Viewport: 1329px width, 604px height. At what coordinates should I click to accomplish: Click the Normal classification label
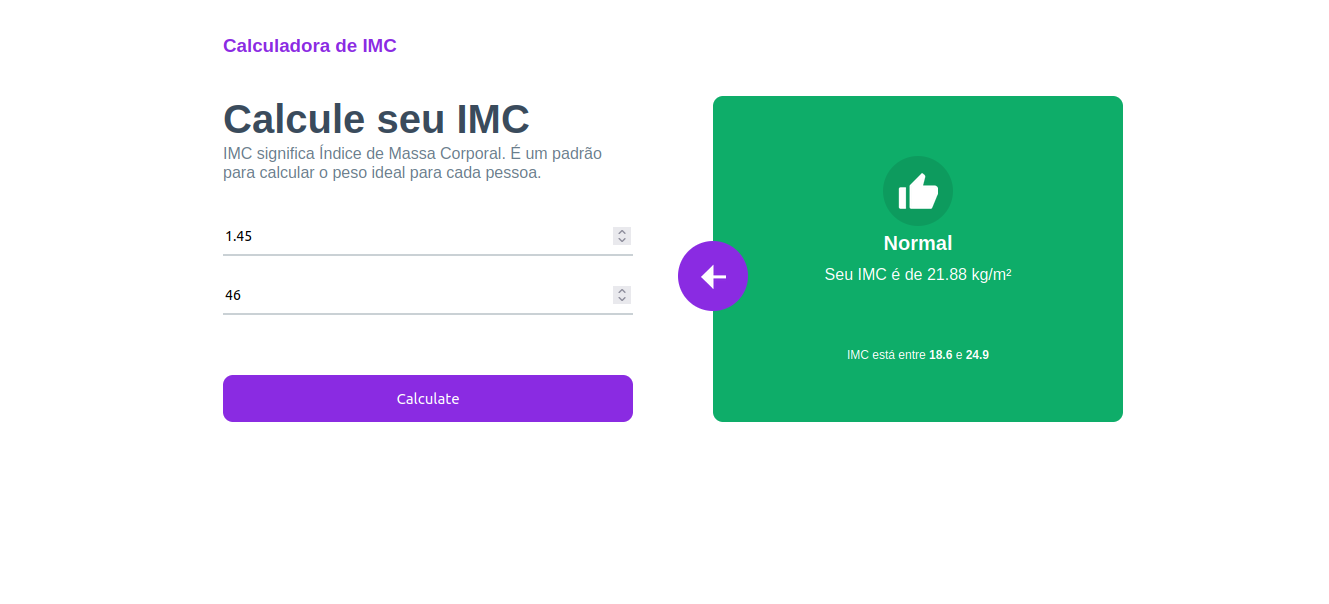pos(918,242)
